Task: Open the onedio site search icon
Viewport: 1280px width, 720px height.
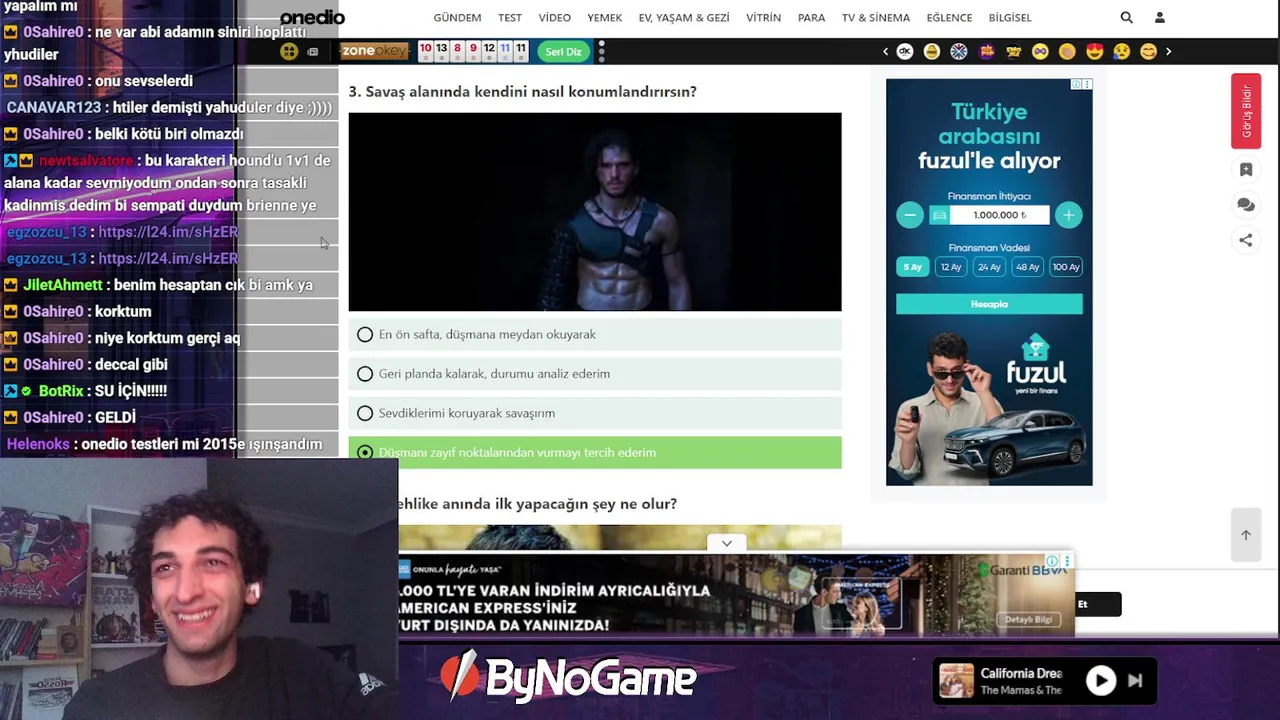Action: (x=1127, y=17)
